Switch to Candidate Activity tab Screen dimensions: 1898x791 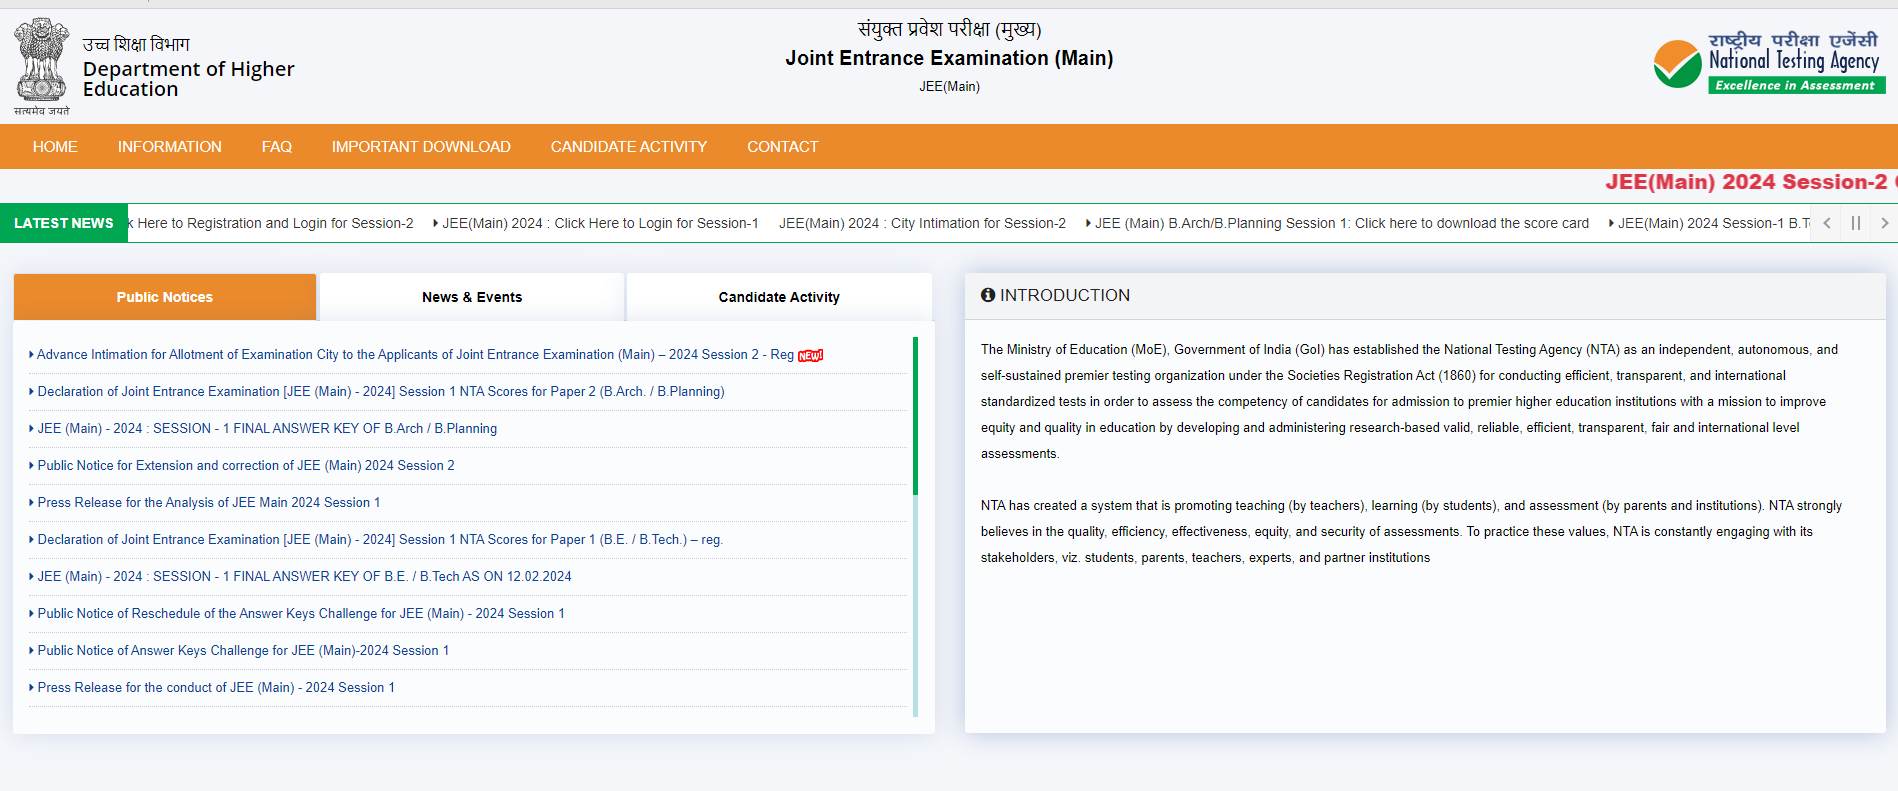pos(779,297)
